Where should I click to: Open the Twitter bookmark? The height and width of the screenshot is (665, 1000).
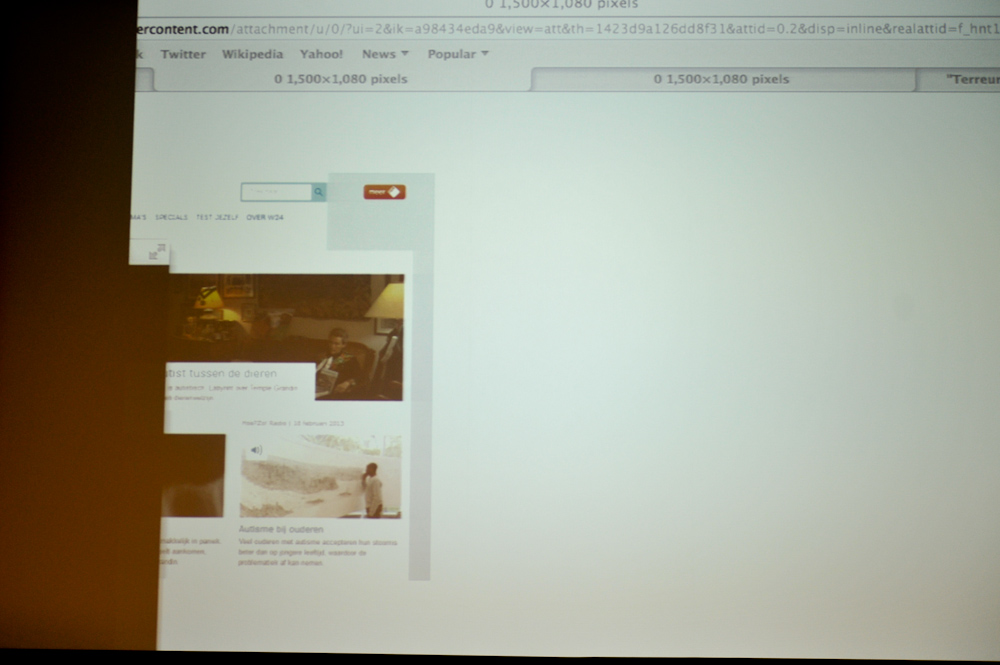183,54
